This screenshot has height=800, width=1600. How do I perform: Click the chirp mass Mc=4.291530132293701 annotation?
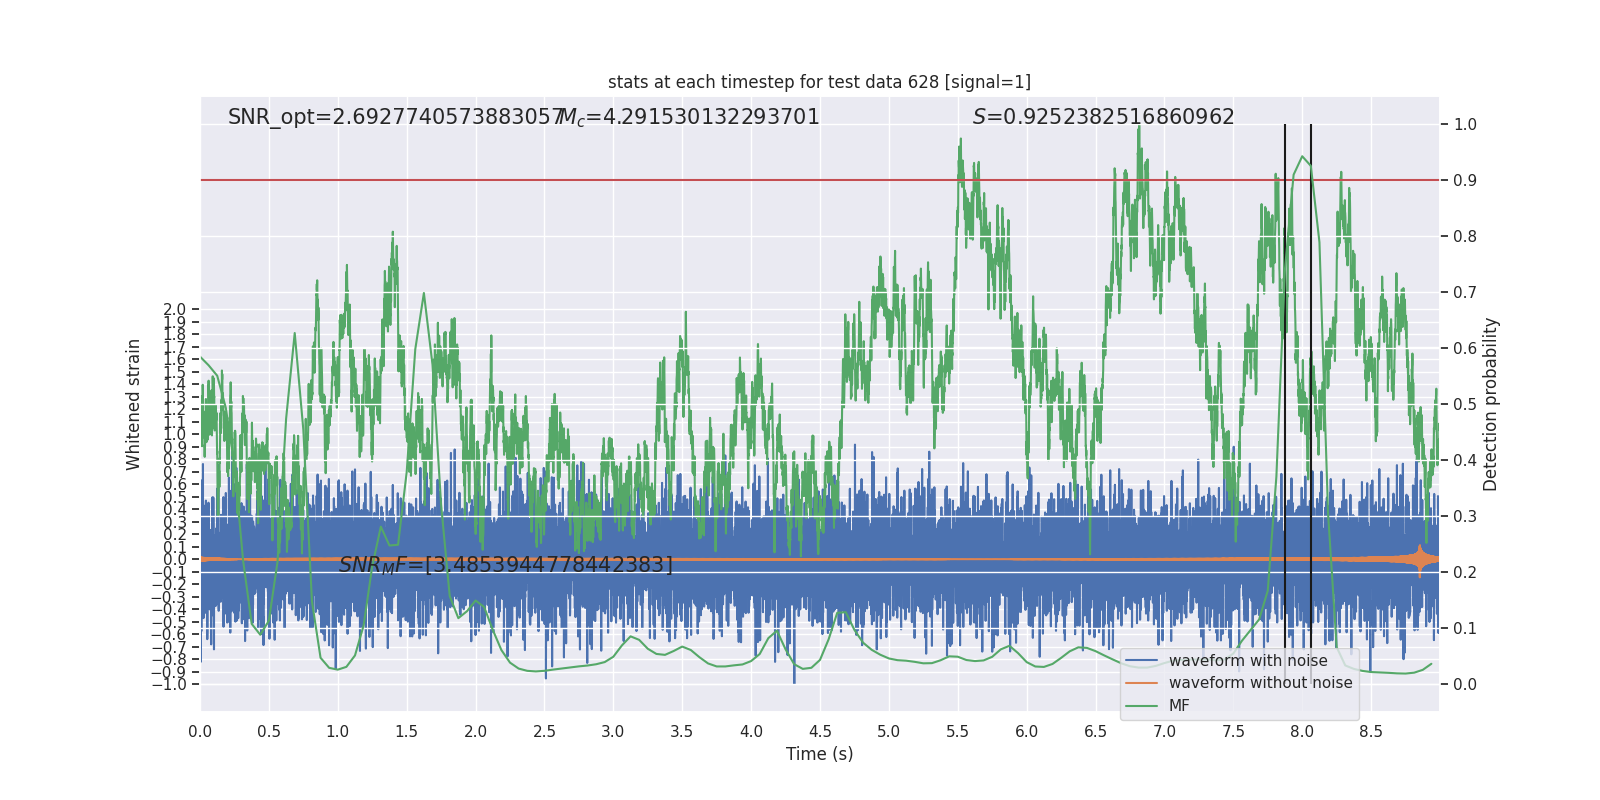[x=689, y=117]
